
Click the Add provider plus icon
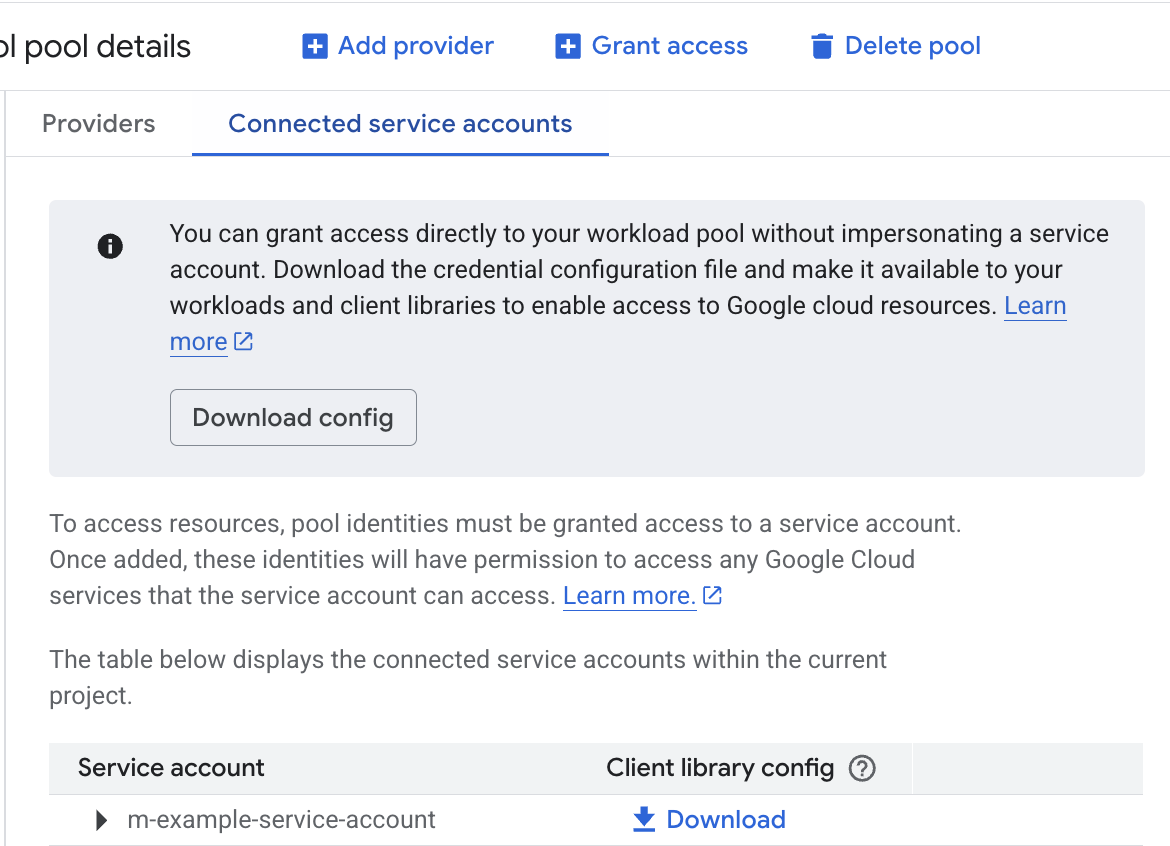[x=314, y=45]
